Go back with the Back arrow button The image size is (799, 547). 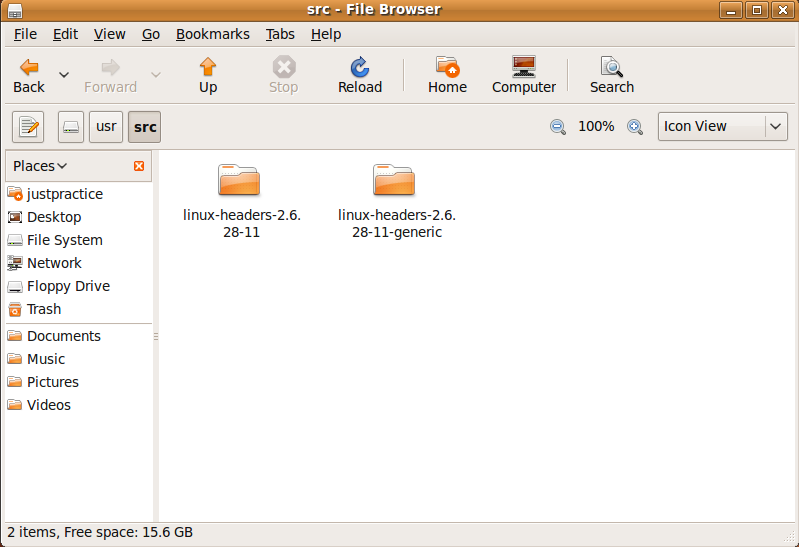tap(29, 75)
